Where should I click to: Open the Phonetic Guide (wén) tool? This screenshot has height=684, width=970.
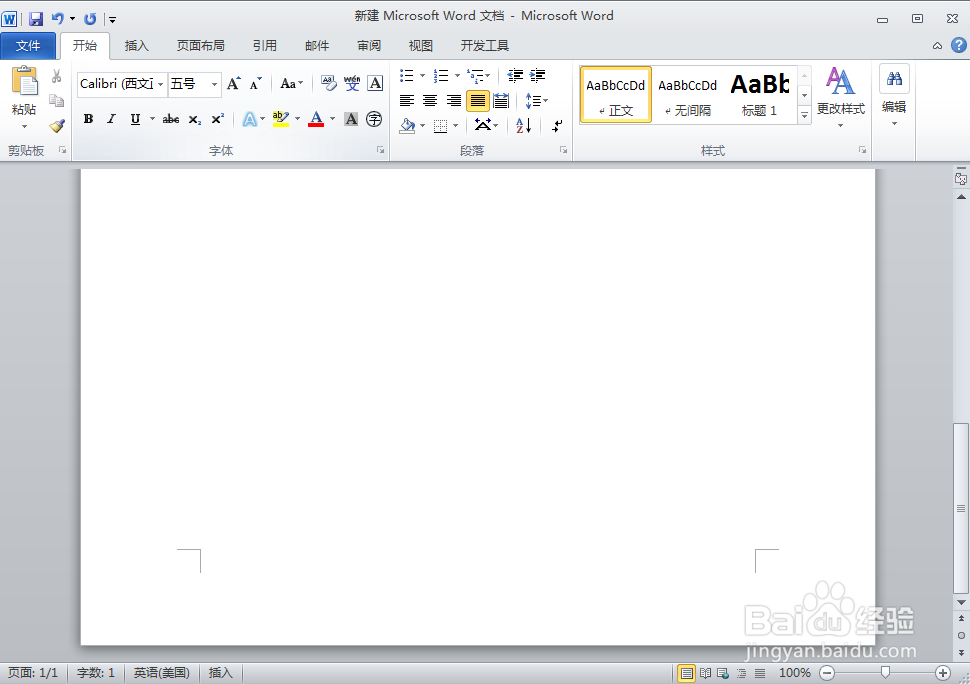[x=352, y=83]
